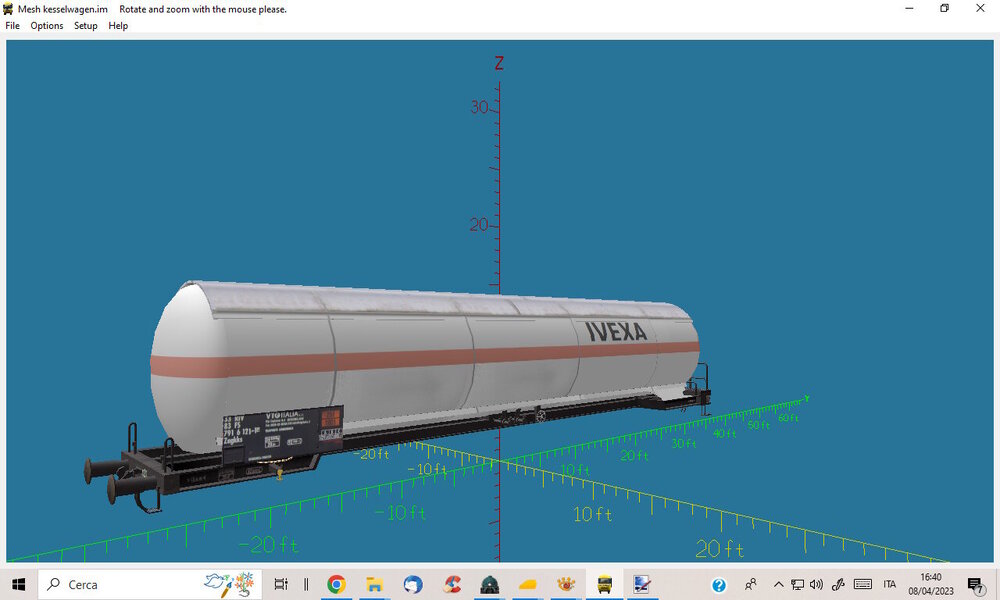Open the orange monster-face app on taskbar
1000x600 pixels.
pyautogui.click(x=566, y=584)
